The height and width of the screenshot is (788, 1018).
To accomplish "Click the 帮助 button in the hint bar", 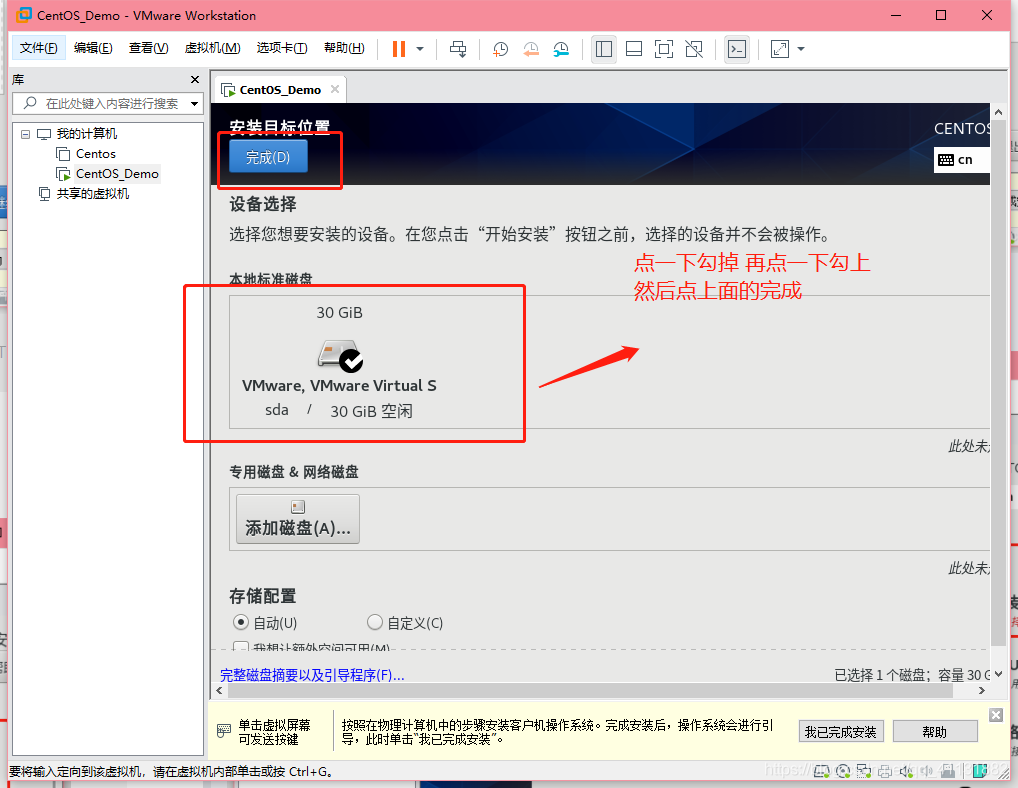I will click(935, 732).
